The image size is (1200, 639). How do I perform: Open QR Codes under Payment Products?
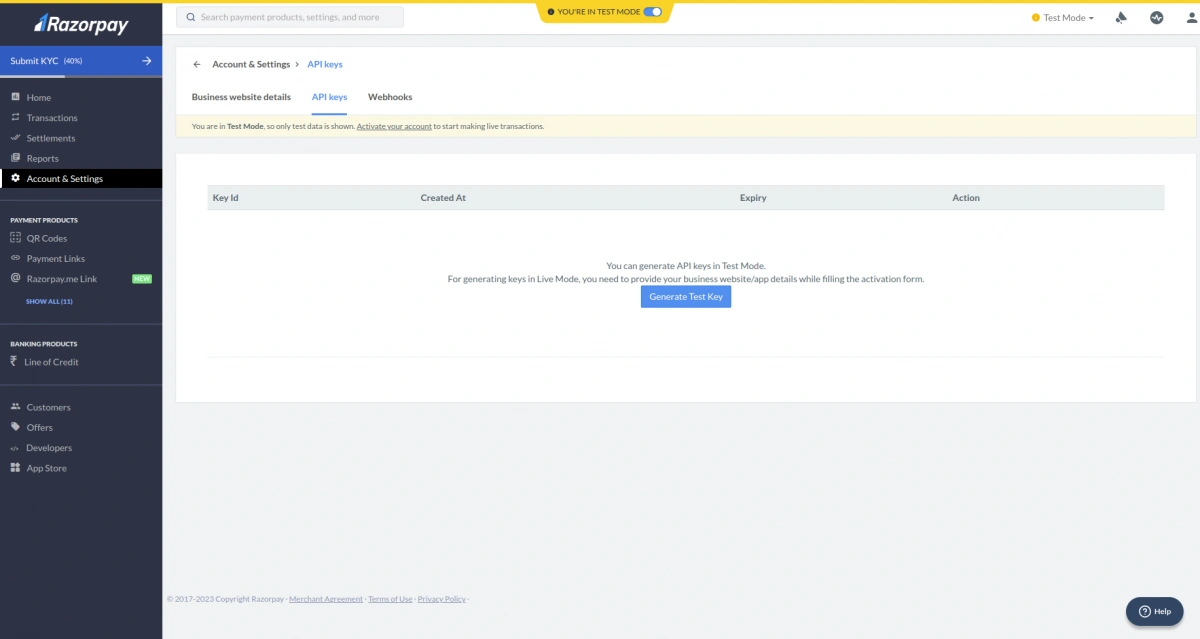pyautogui.click(x=48, y=238)
